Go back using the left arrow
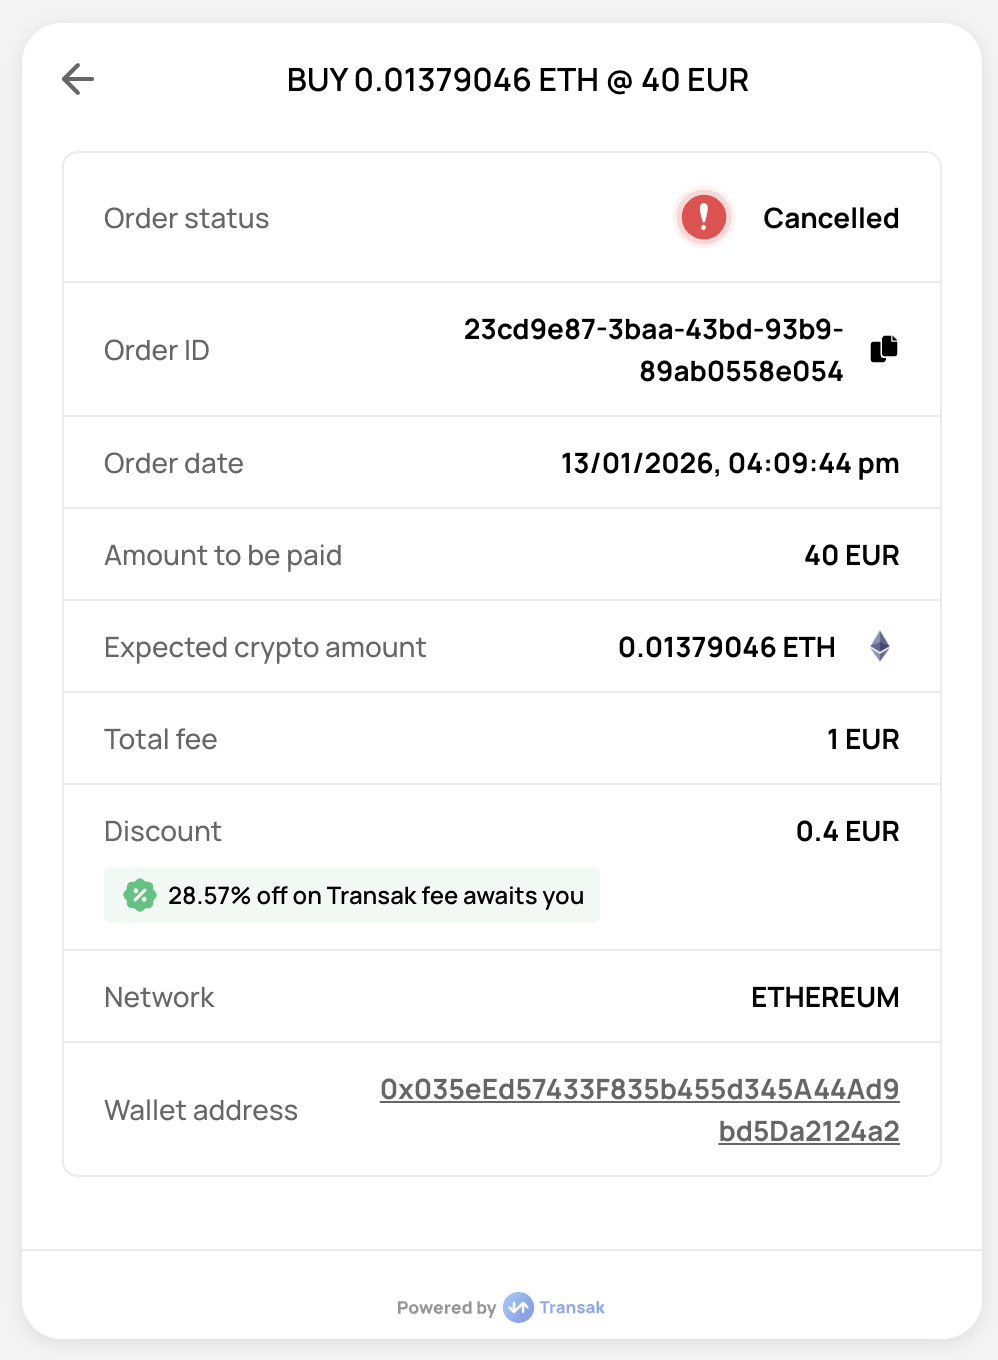The image size is (998, 1360). (x=77, y=79)
